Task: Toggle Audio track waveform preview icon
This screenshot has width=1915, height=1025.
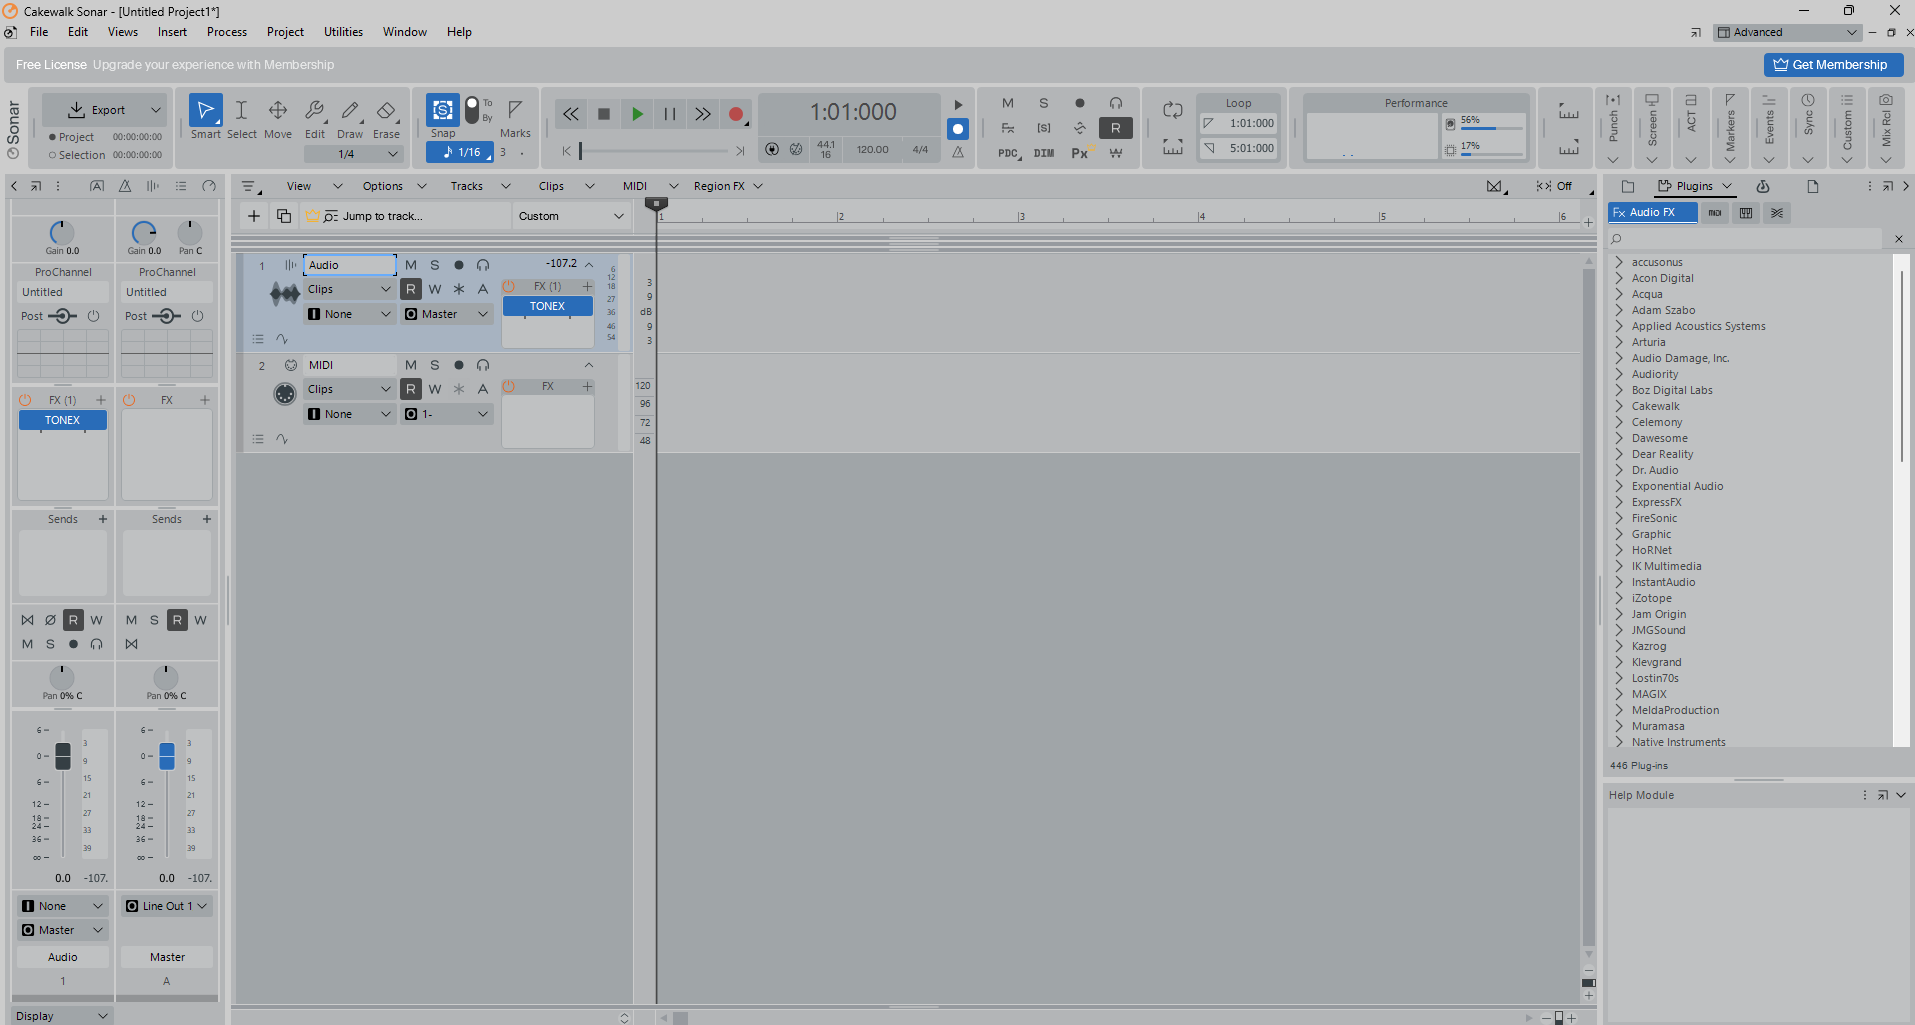Action: pos(285,293)
